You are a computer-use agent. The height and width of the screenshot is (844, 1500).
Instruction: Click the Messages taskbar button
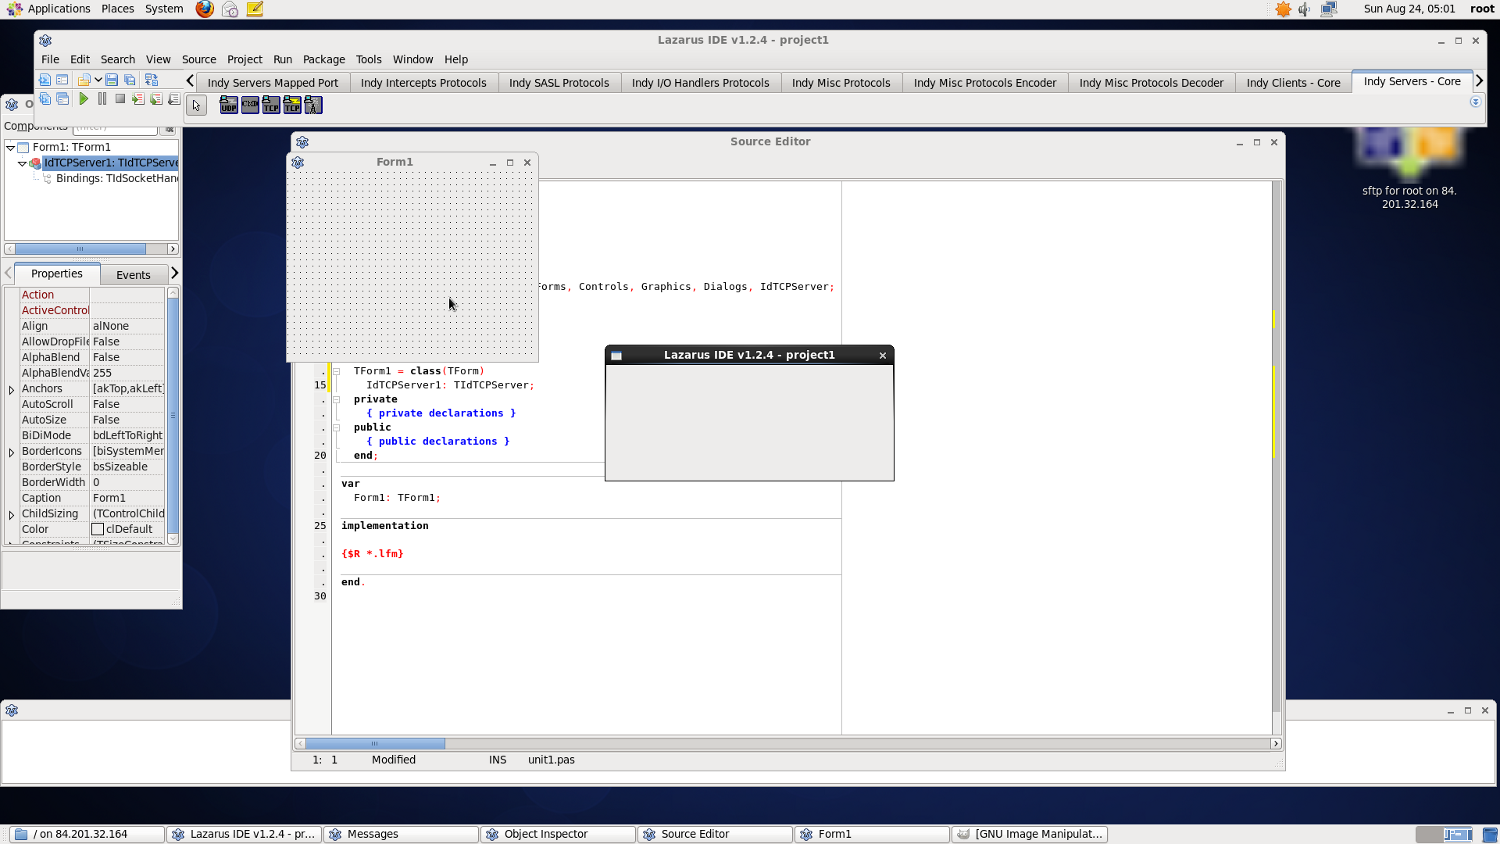point(401,834)
